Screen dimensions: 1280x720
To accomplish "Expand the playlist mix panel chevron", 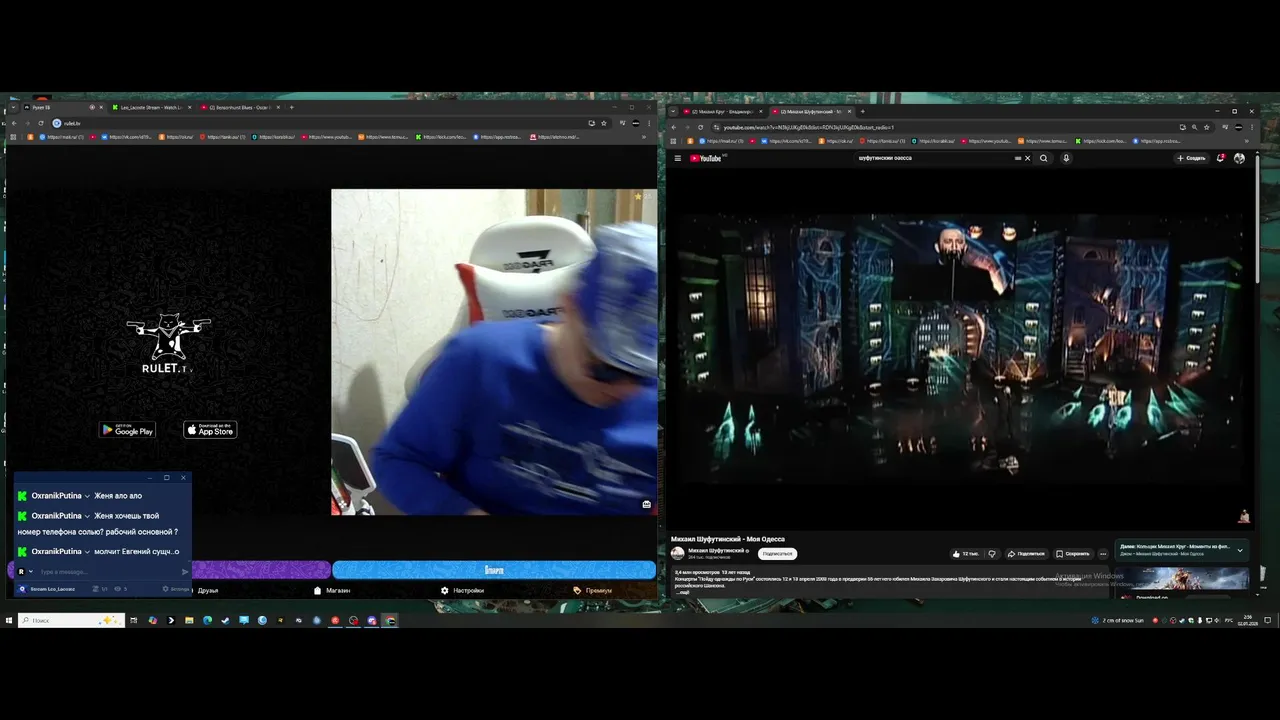I will click(1240, 550).
